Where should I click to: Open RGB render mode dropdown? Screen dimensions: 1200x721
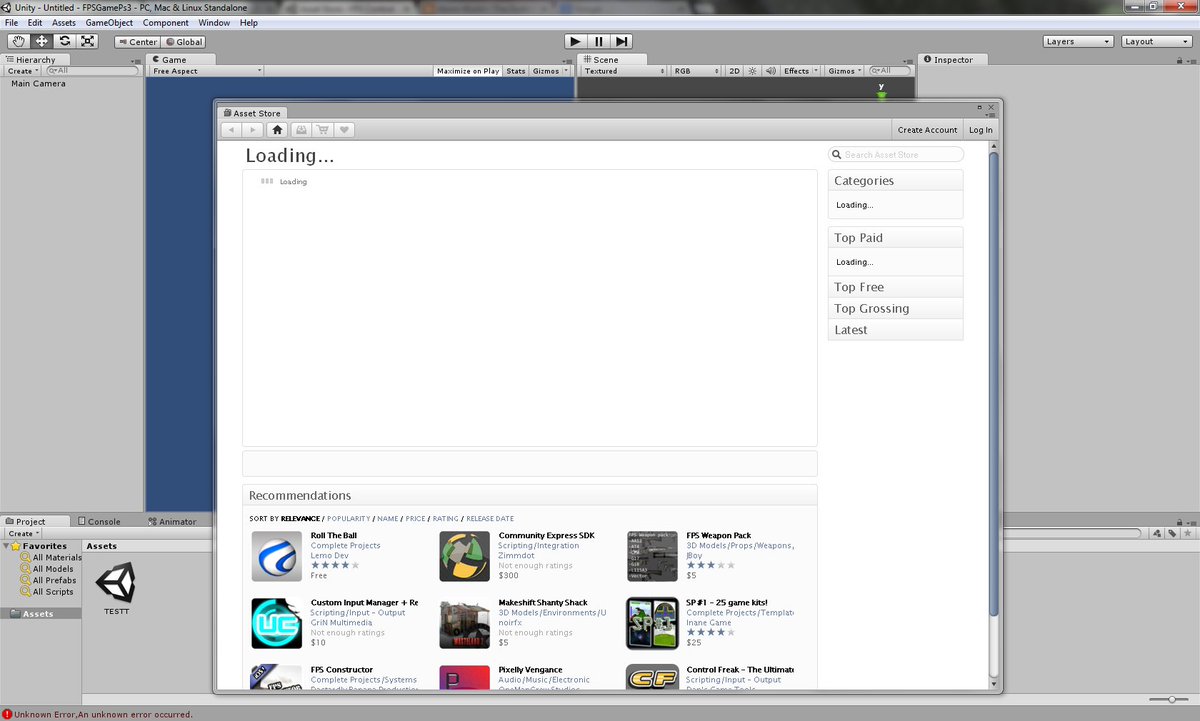pyautogui.click(x=695, y=71)
